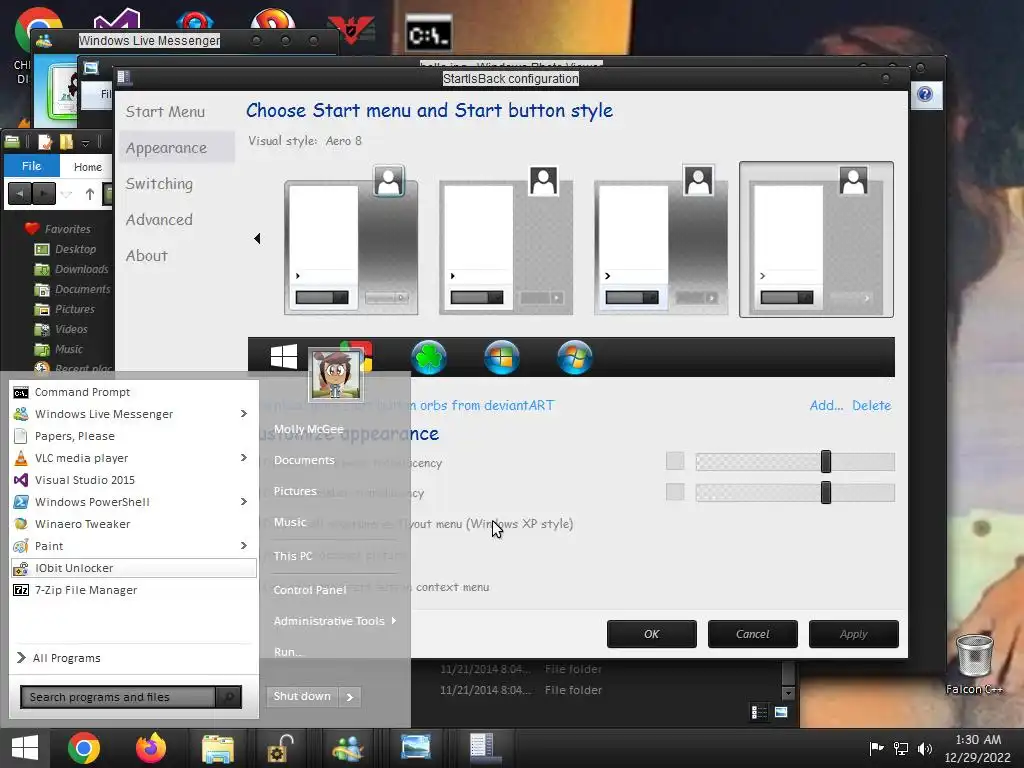Viewport: 1024px width, 768px height.
Task: Select second start menu style thumbnail
Action: [506, 240]
